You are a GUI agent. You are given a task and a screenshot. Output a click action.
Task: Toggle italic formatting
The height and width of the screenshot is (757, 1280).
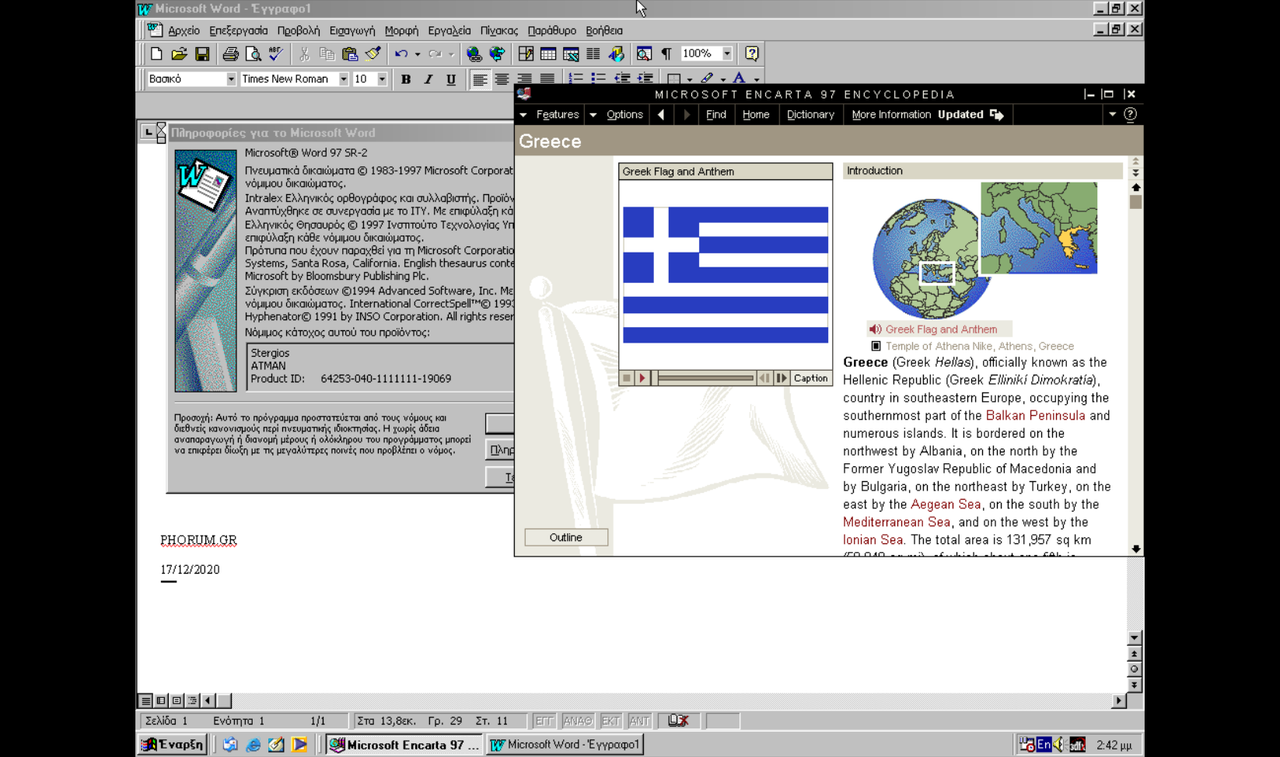tap(428, 78)
